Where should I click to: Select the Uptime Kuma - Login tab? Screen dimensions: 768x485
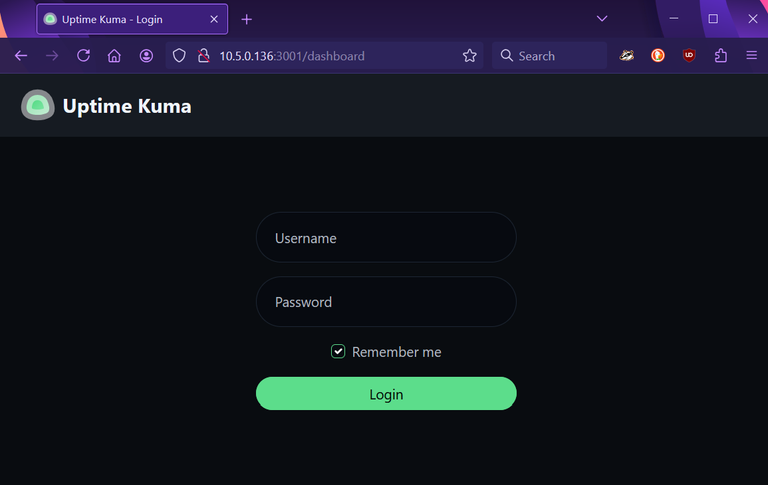click(120, 19)
